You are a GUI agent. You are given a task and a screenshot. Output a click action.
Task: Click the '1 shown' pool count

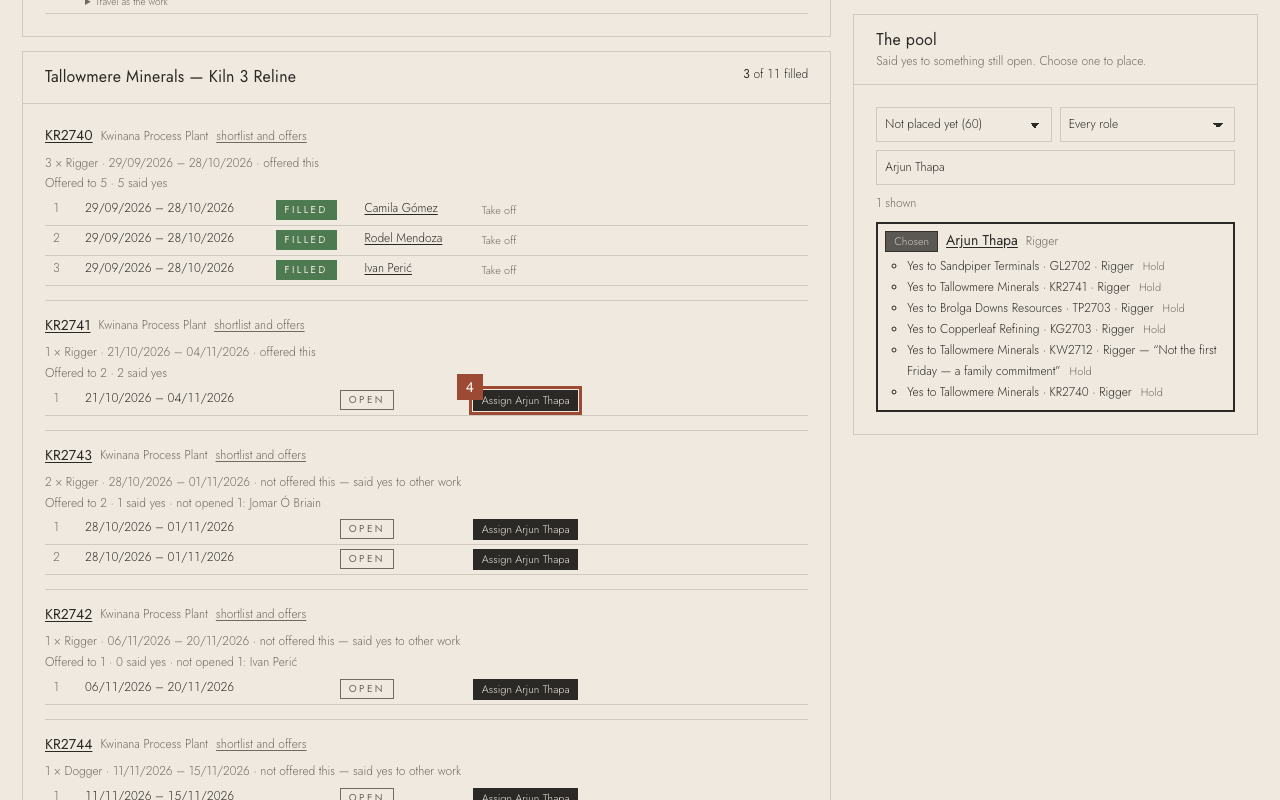(x=896, y=203)
